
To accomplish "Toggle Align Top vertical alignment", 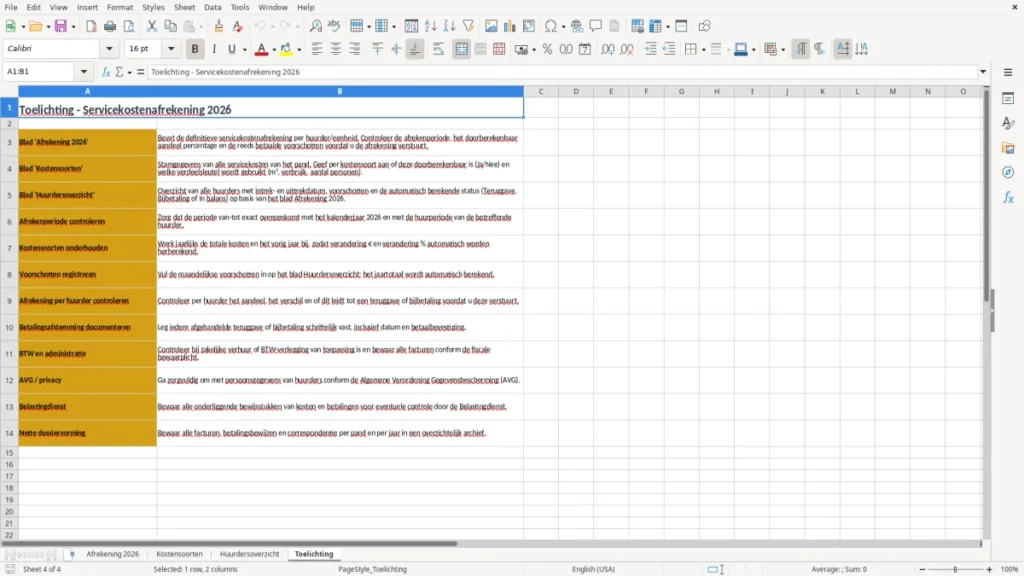I will 377,49.
